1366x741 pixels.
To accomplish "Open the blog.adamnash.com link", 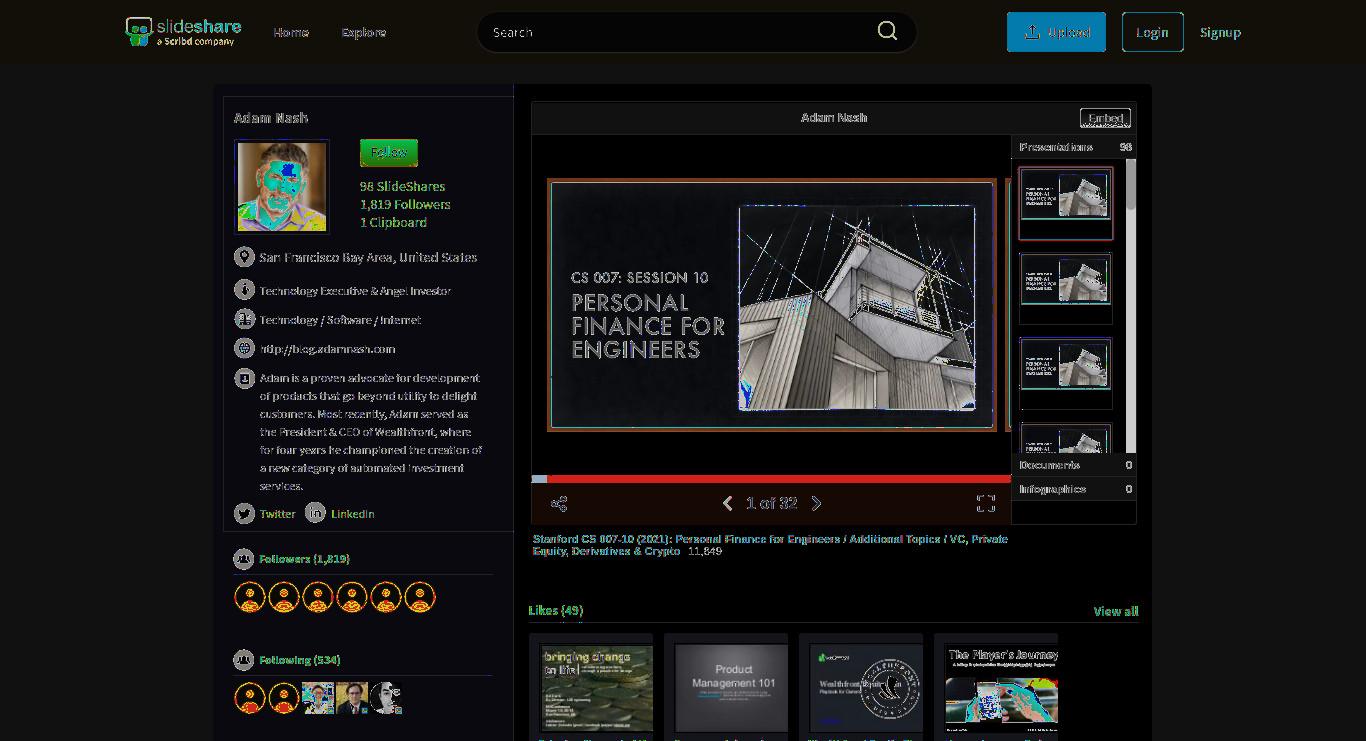I will pos(327,349).
